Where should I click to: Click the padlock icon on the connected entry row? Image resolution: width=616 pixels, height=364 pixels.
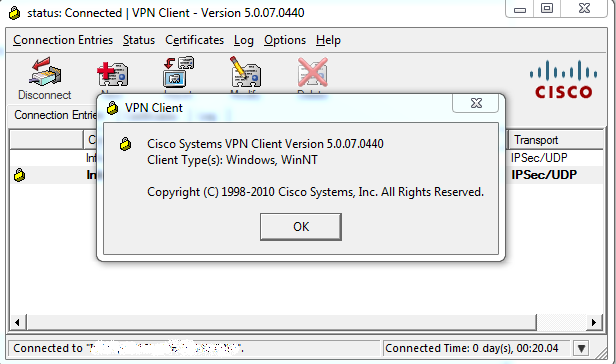[19, 175]
